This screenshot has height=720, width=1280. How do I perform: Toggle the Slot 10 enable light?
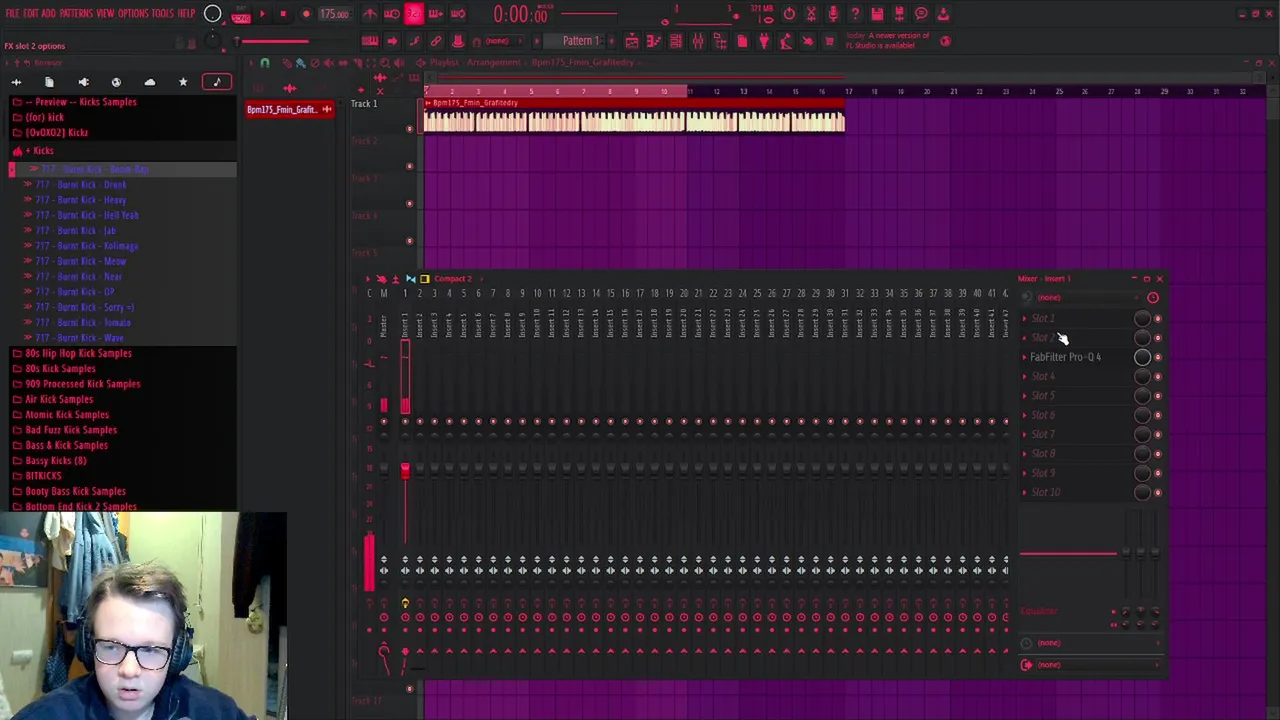click(1158, 492)
